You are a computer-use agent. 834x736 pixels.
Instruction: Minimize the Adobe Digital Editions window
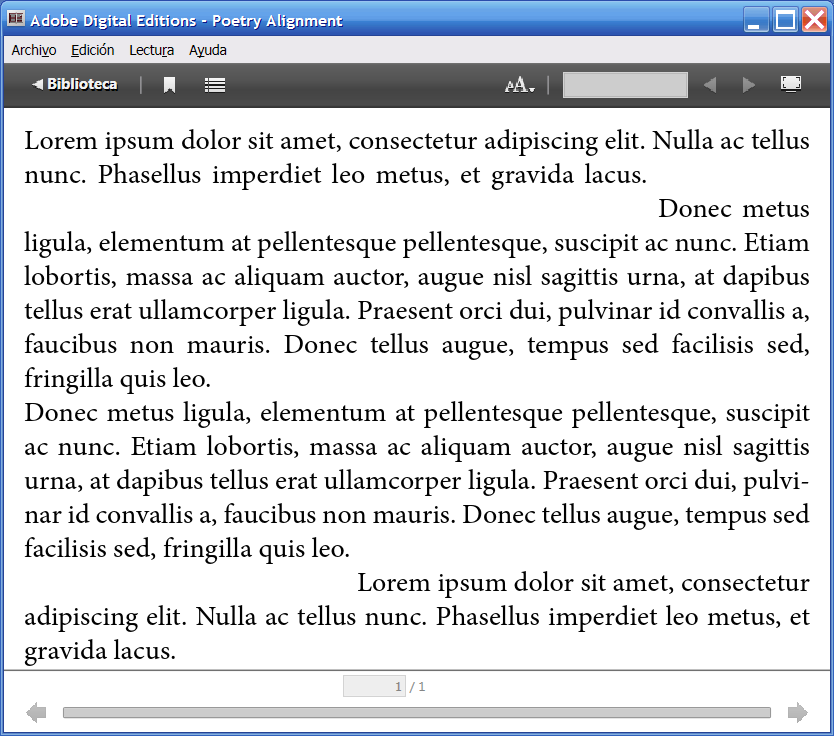coord(755,20)
